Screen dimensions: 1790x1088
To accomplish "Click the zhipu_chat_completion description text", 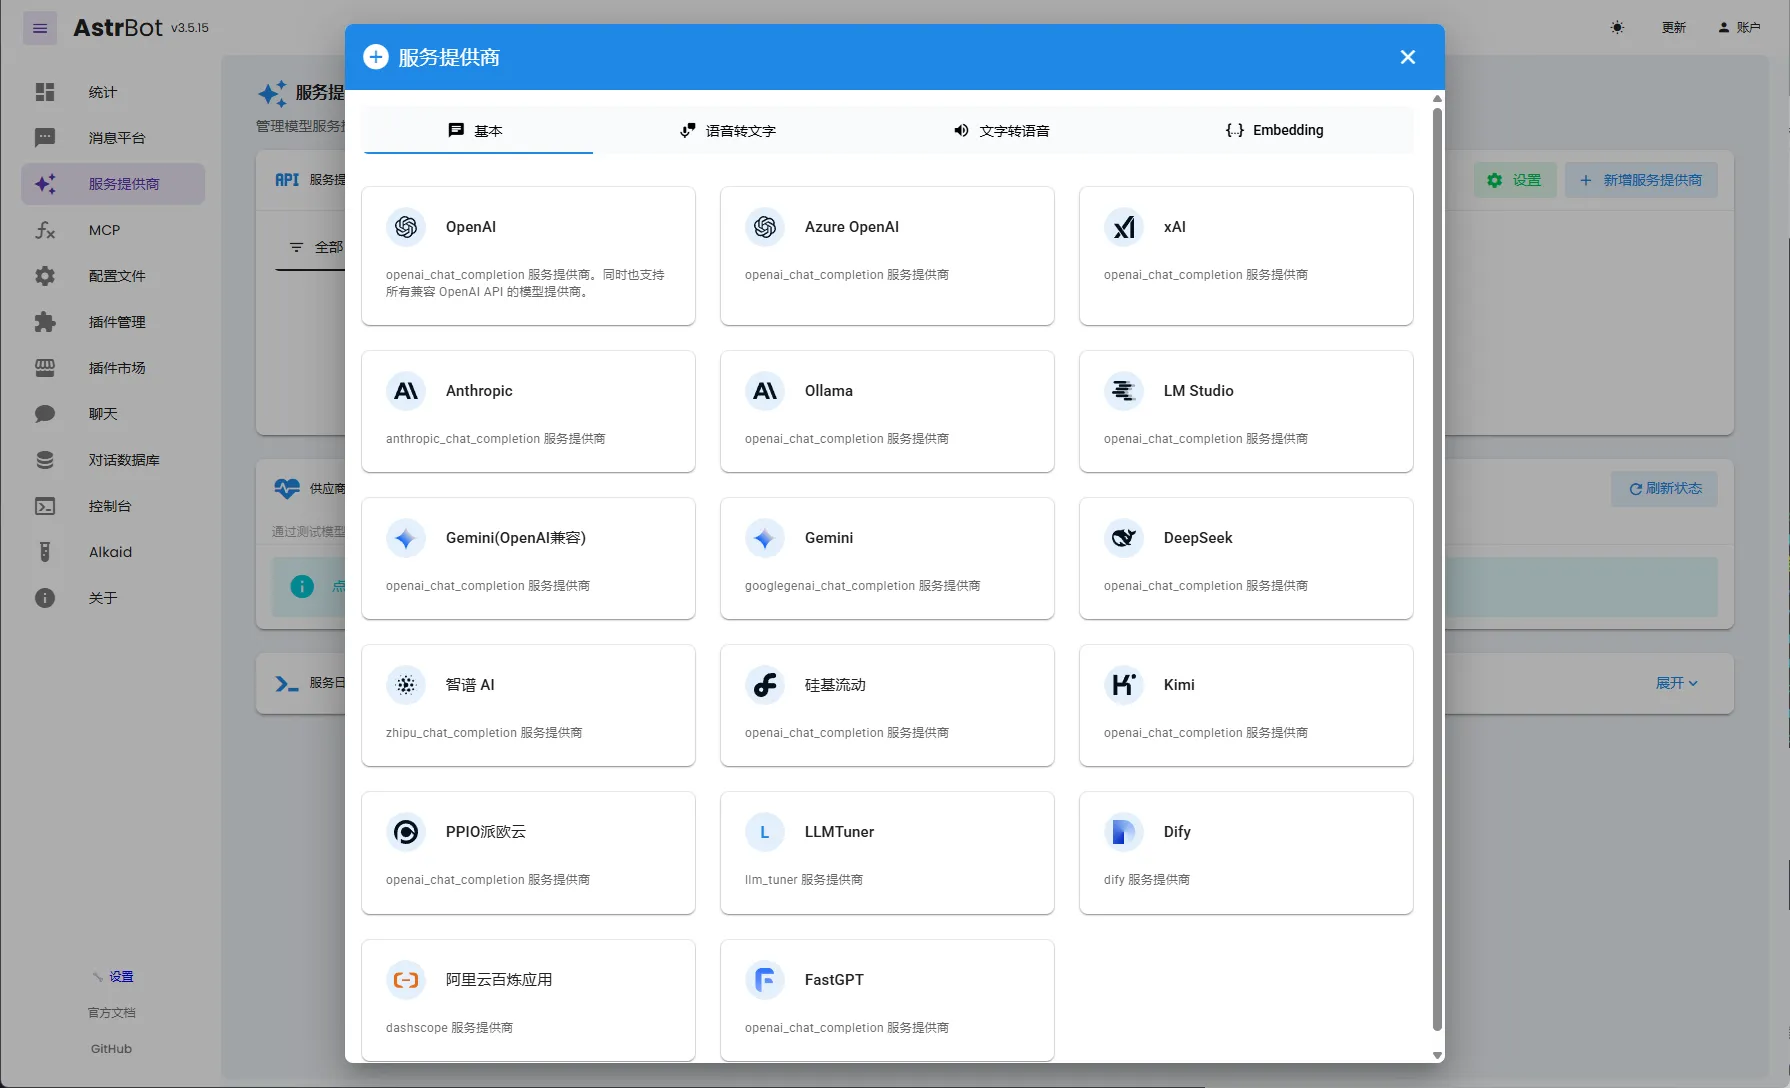I will click(x=484, y=733).
